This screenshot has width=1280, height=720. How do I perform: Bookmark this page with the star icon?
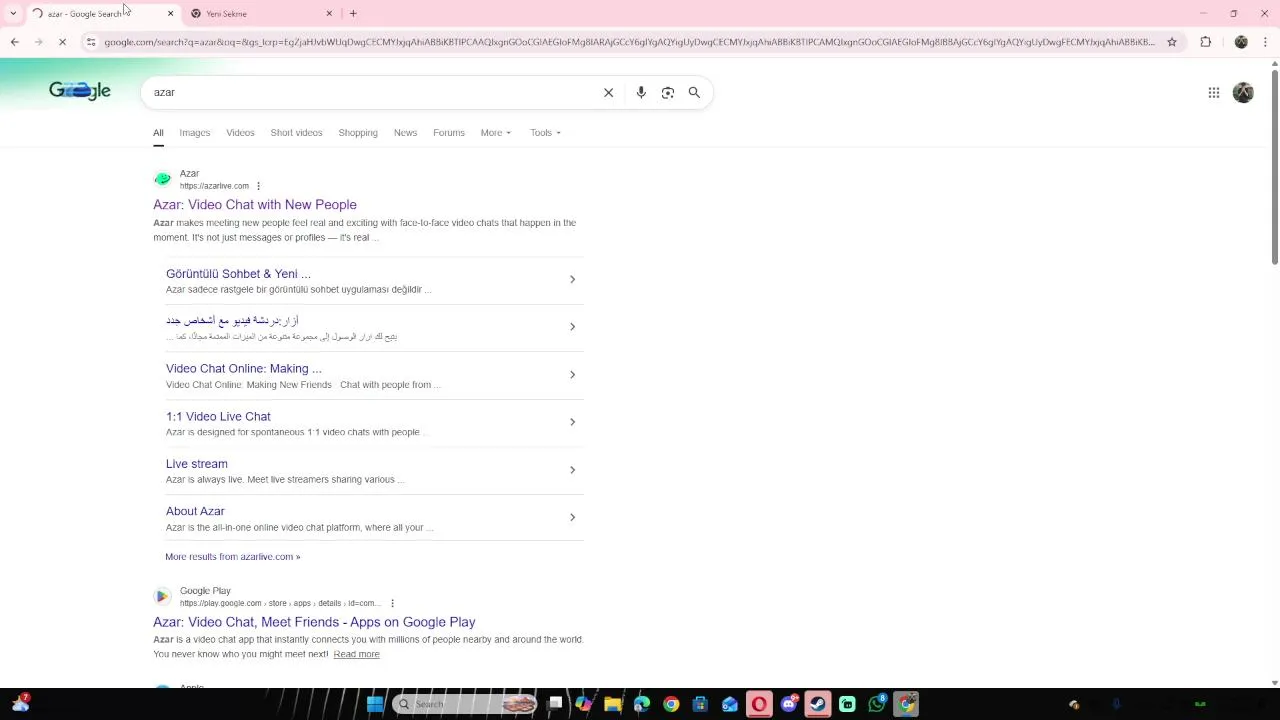pos(1172,42)
